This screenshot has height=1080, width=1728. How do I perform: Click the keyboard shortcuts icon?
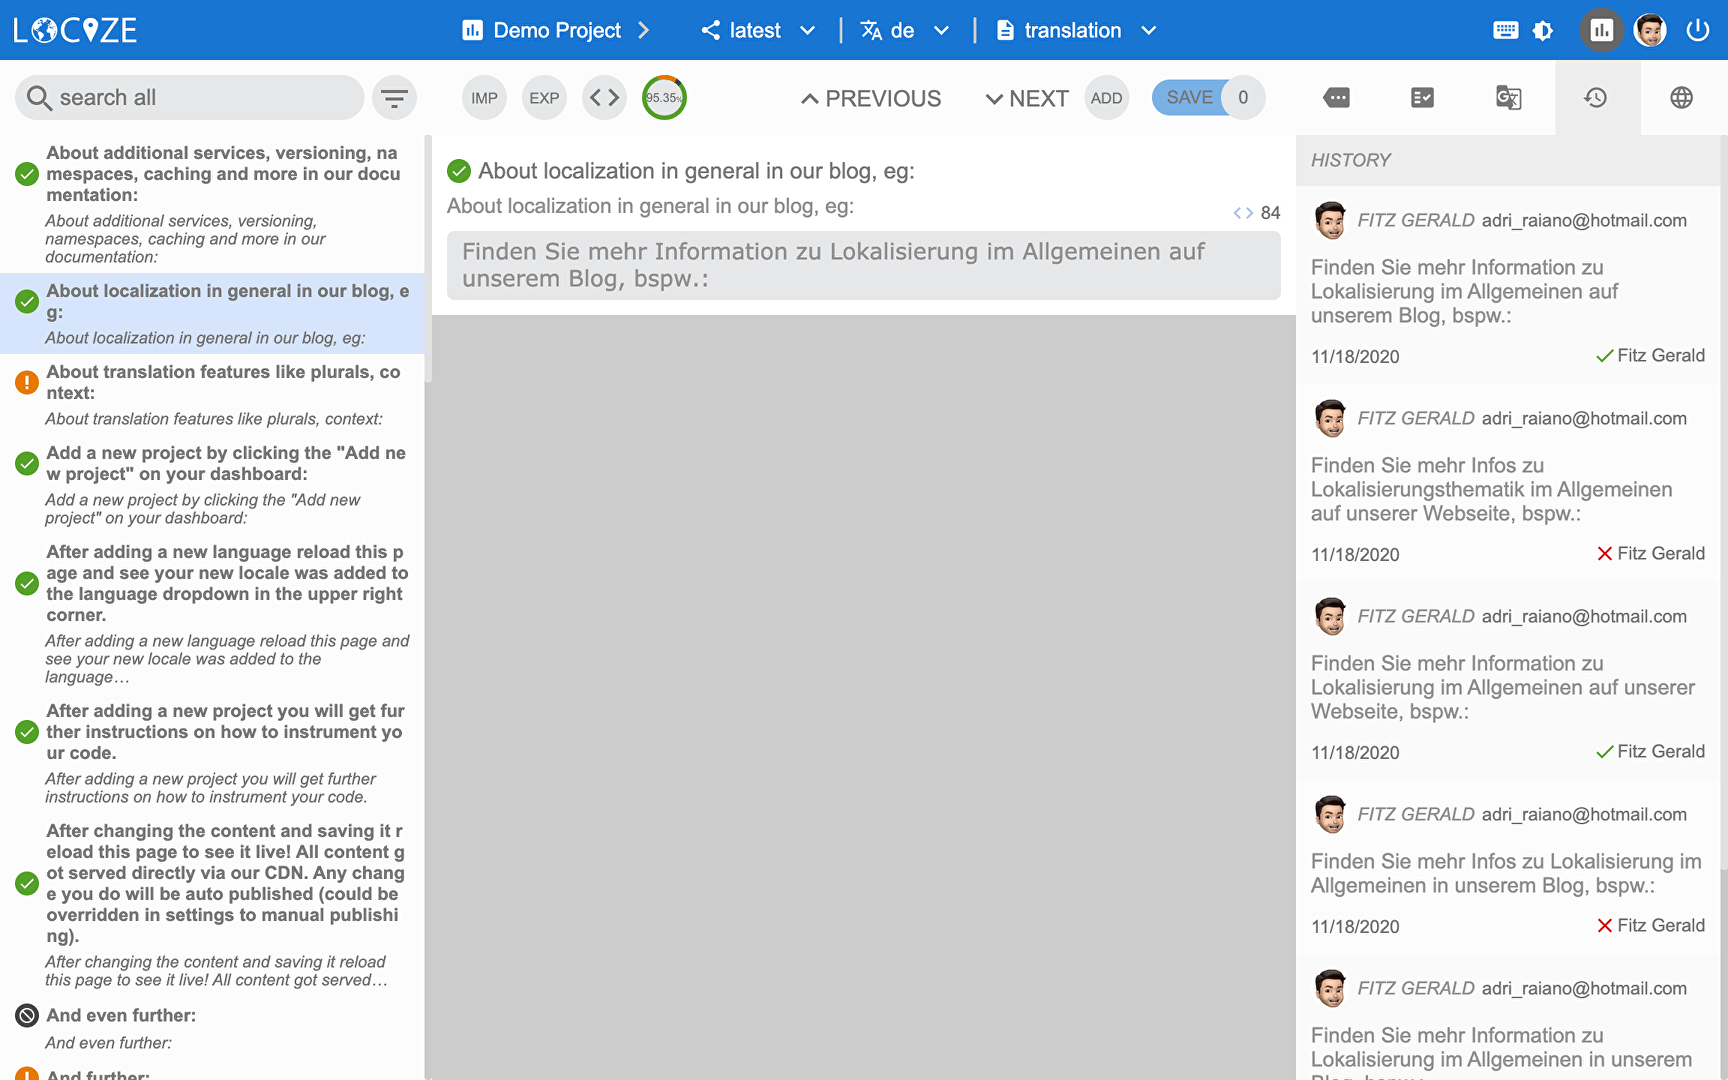click(1505, 30)
